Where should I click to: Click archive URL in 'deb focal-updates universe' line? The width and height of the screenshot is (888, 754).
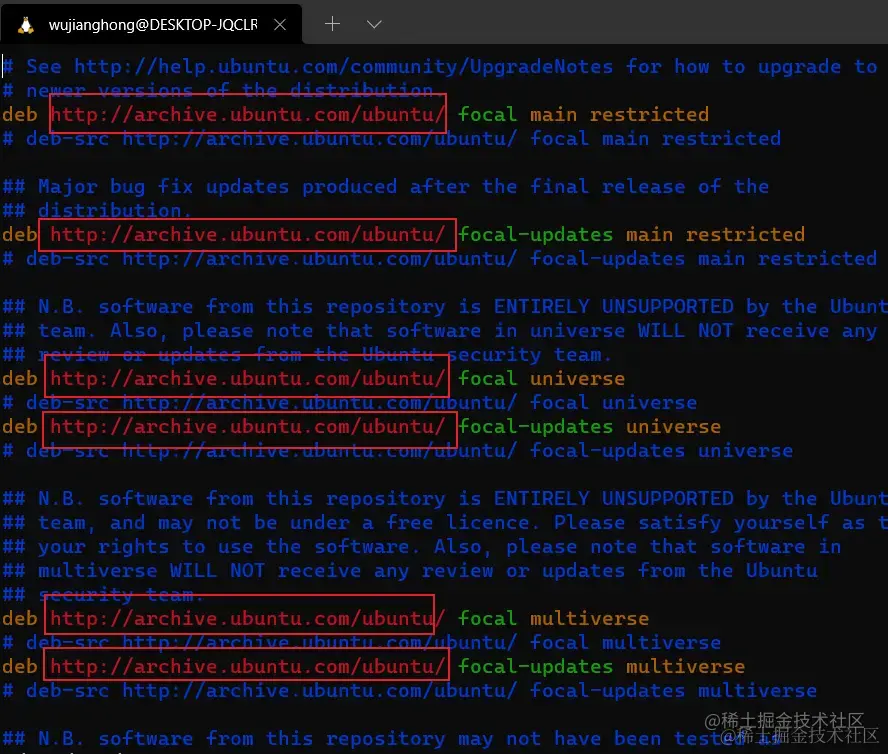[x=247, y=427]
